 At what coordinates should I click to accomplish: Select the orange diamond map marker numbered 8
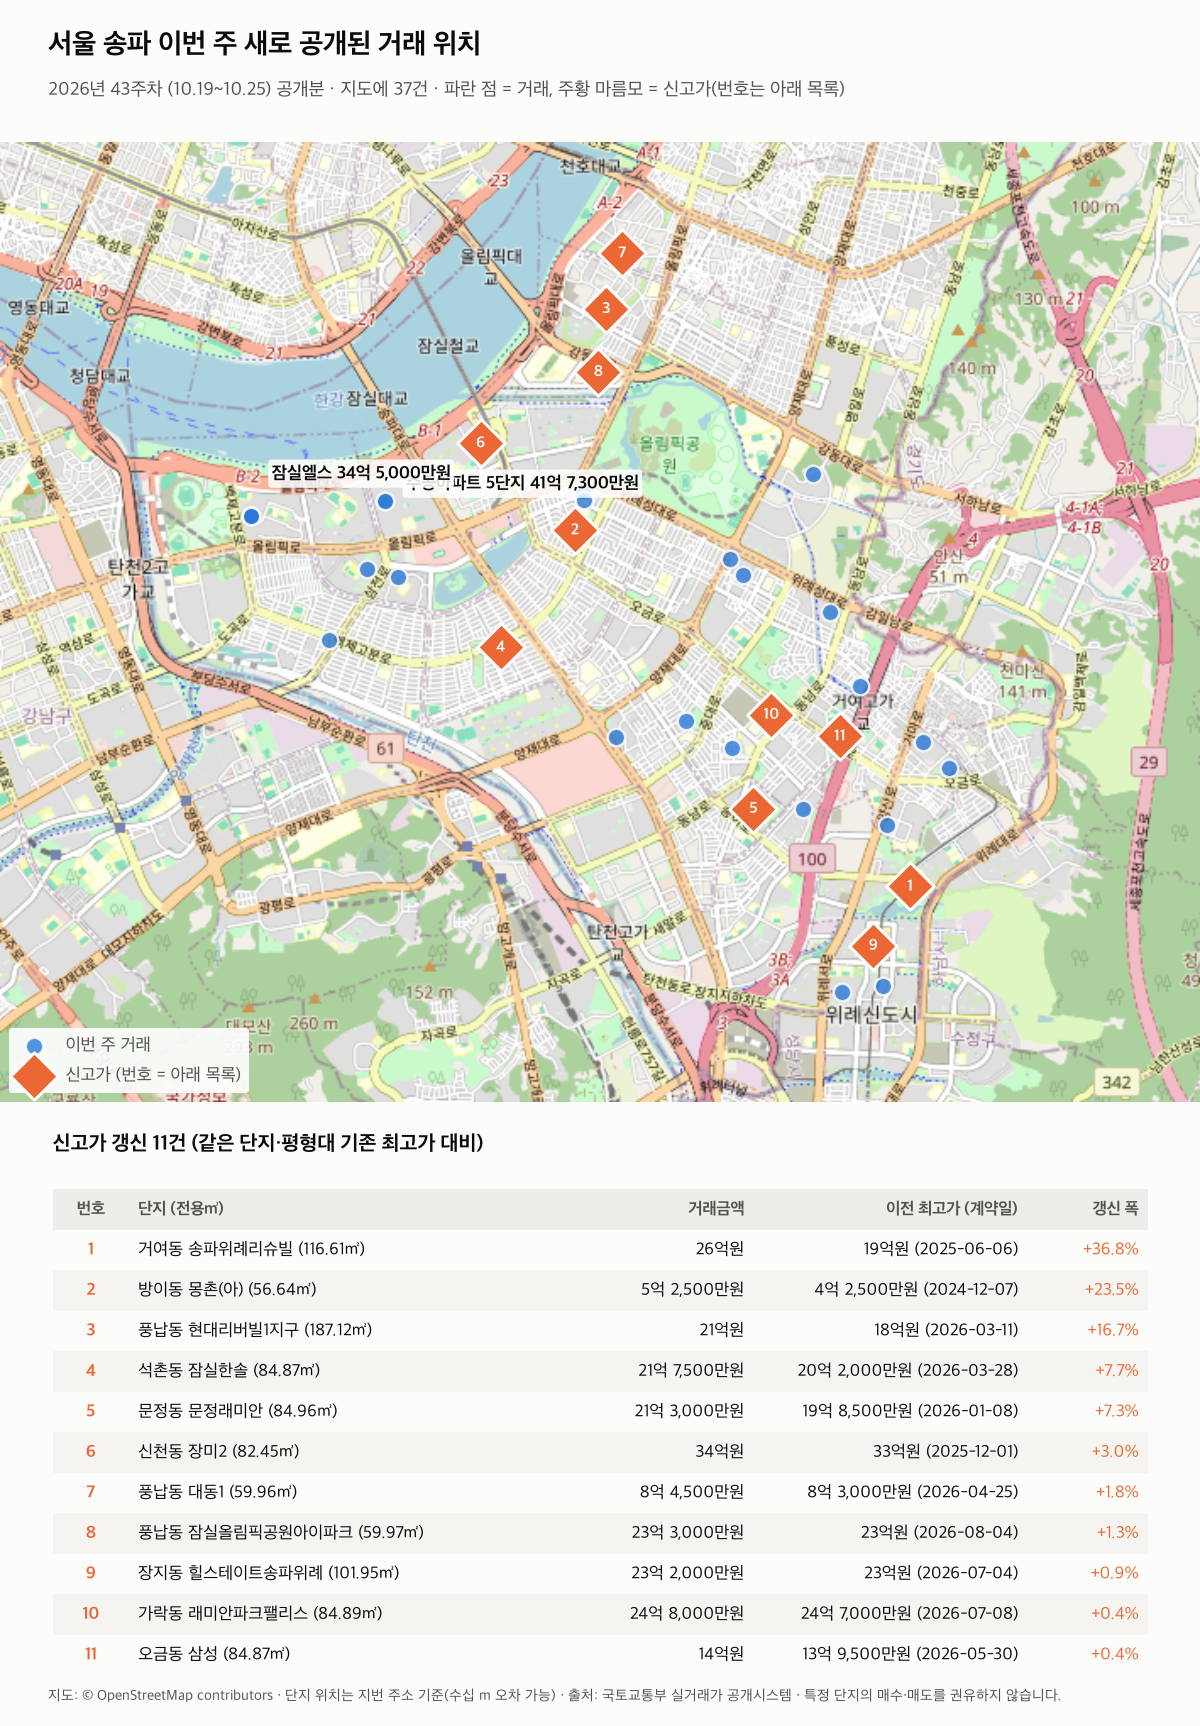coord(598,371)
